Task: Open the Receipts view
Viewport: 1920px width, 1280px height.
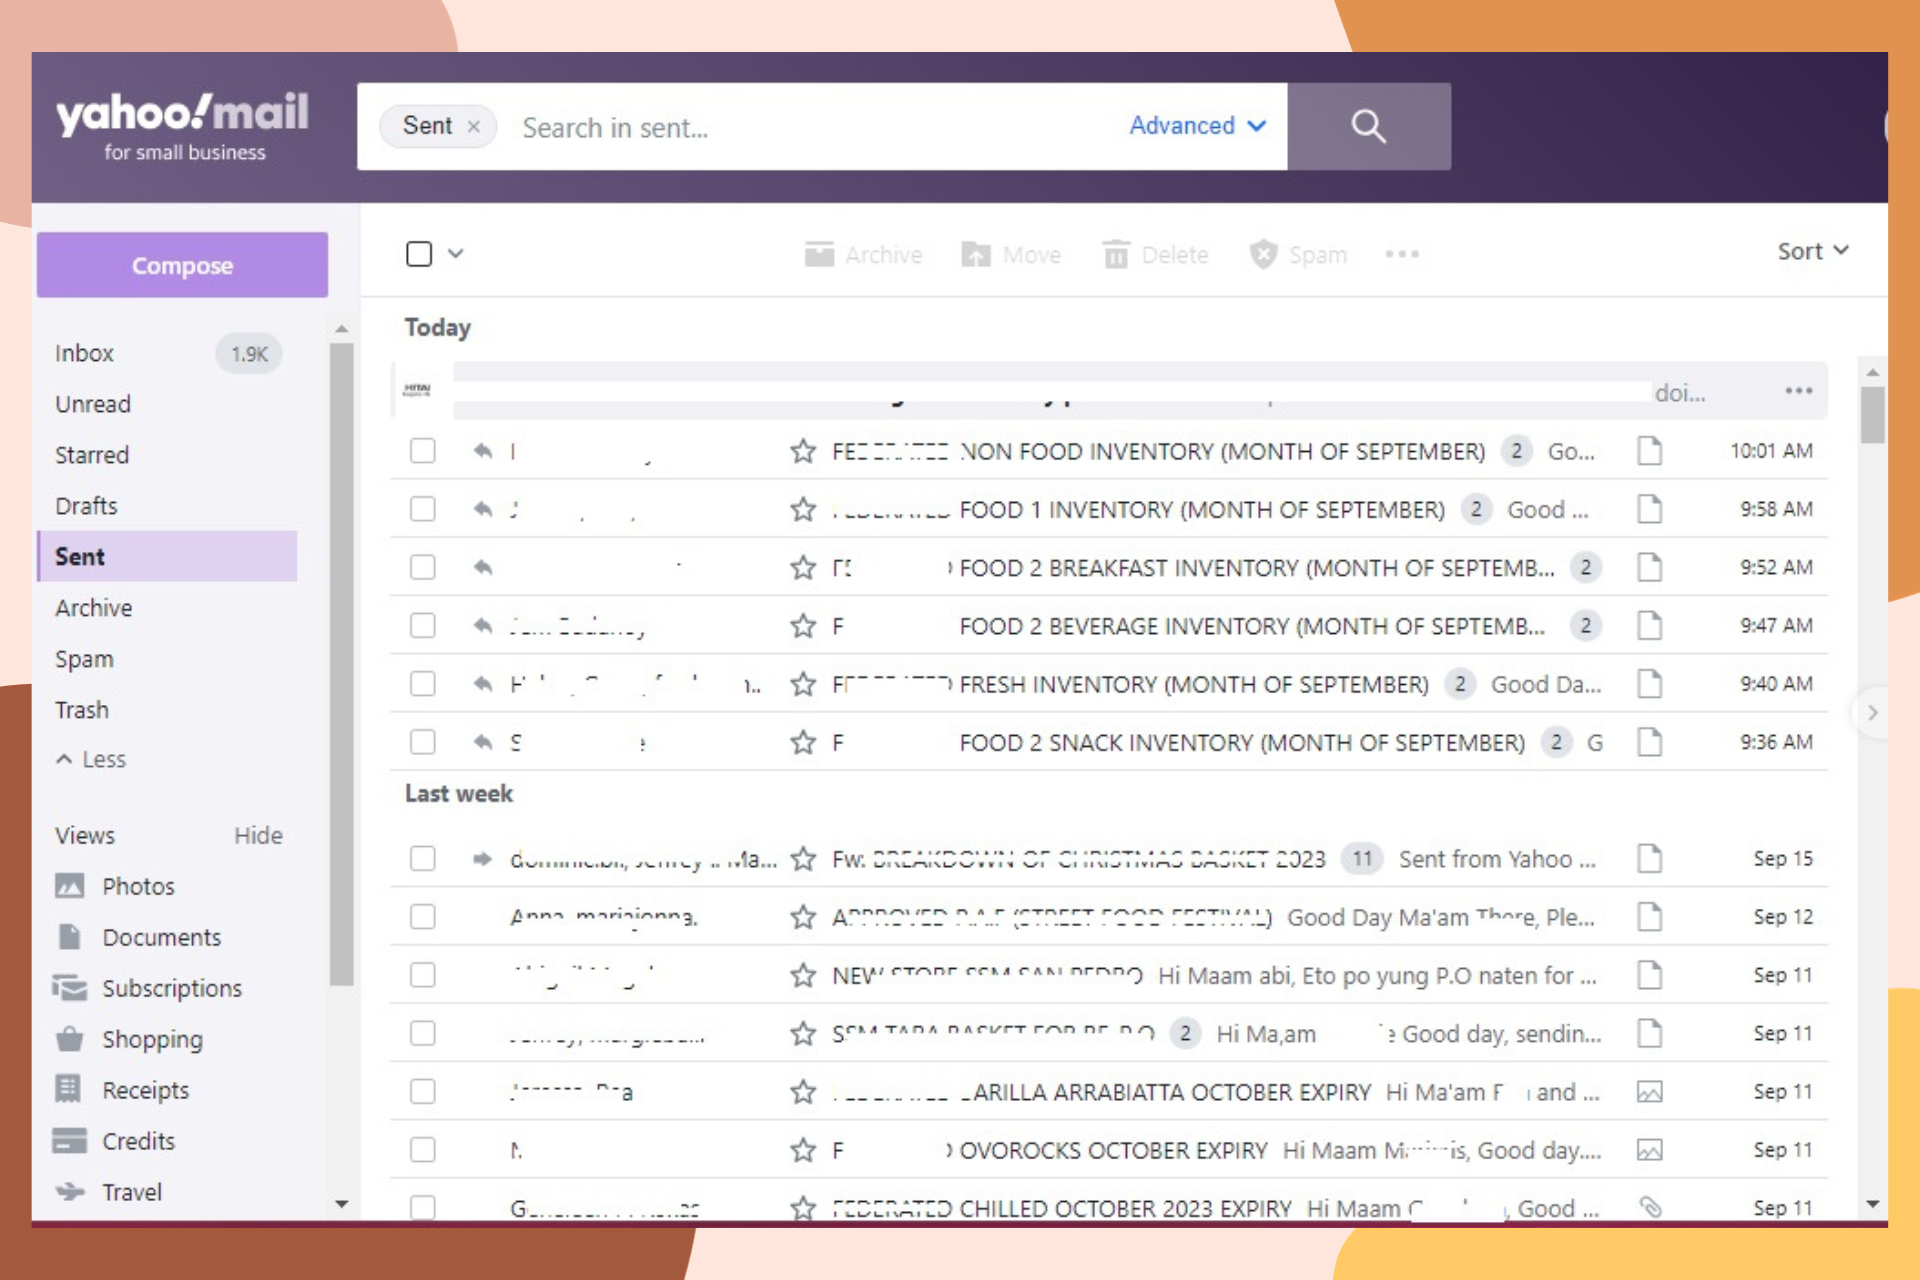Action: click(x=145, y=1090)
